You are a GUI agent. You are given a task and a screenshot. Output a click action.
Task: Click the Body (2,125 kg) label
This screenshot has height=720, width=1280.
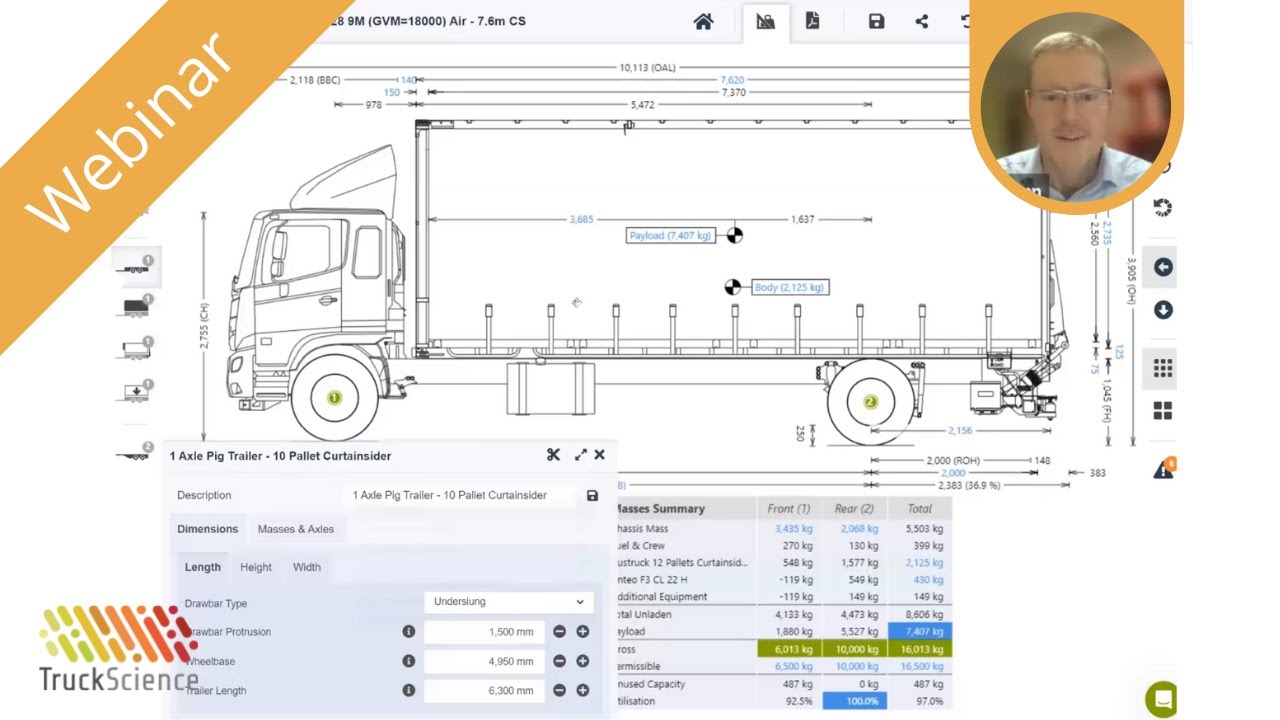[790, 287]
